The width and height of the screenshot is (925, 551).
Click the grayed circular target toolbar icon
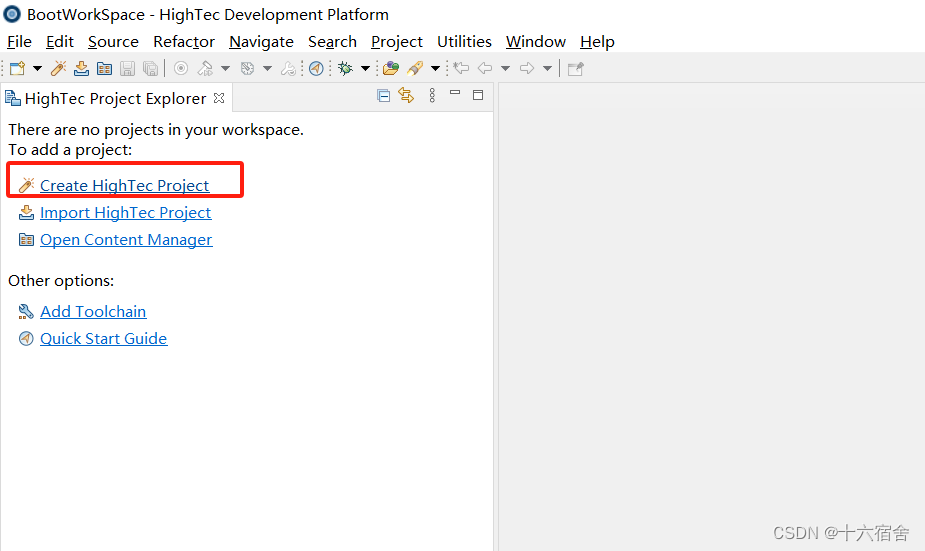181,68
